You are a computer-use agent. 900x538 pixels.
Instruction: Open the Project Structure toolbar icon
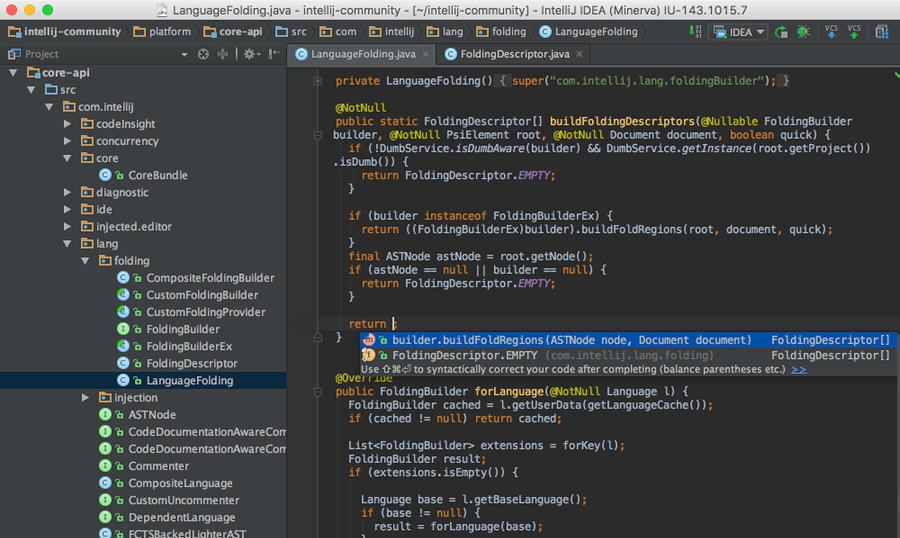point(882,32)
